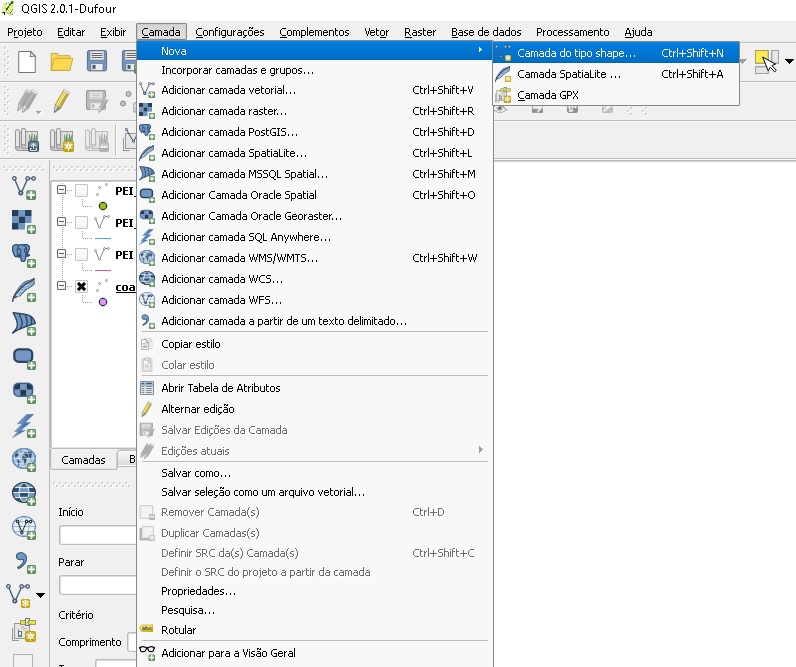This screenshot has height=667, width=796.
Task: Click the add vector layer sidebar icon
Action: click(24, 187)
